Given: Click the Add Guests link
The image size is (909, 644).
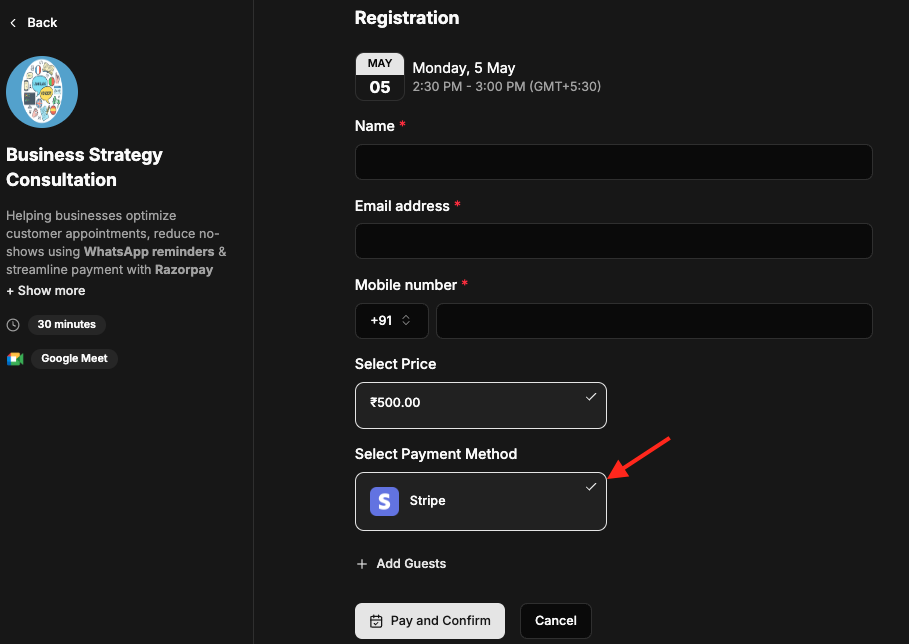Looking at the screenshot, I should [401, 563].
